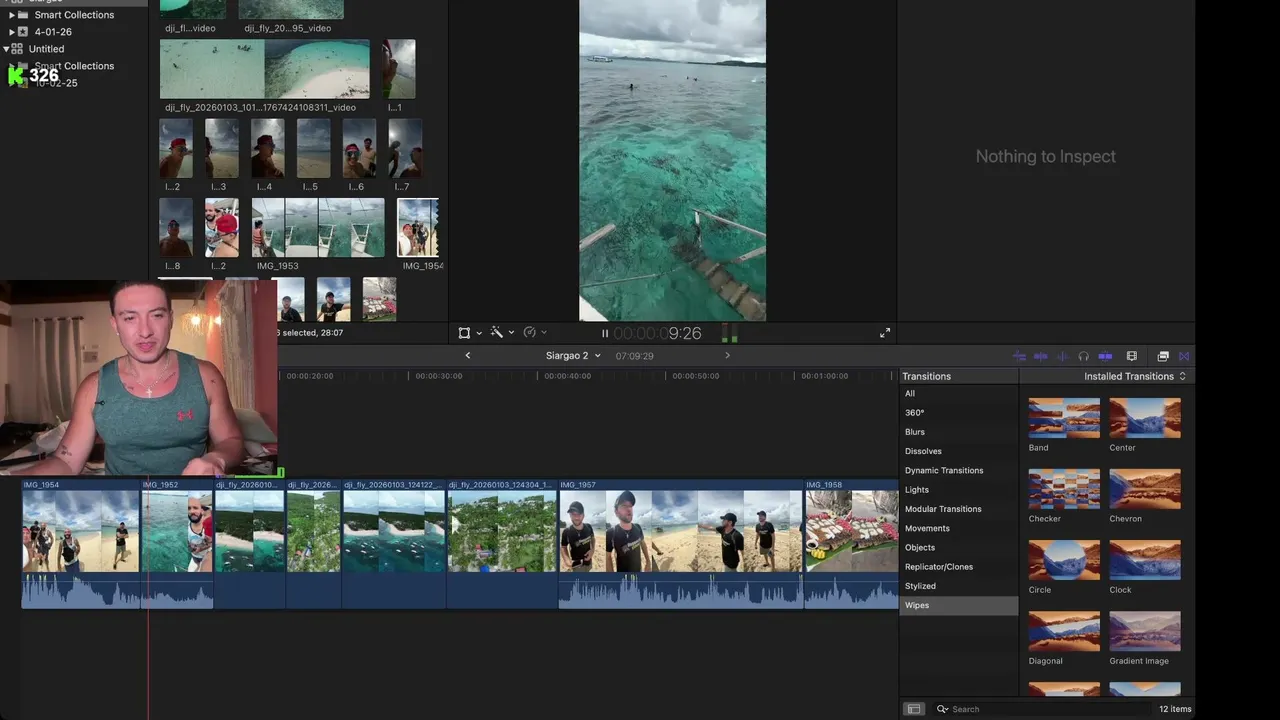Select the IMG_1954 browser clip
The width and height of the screenshot is (1280, 720).
click(418, 228)
